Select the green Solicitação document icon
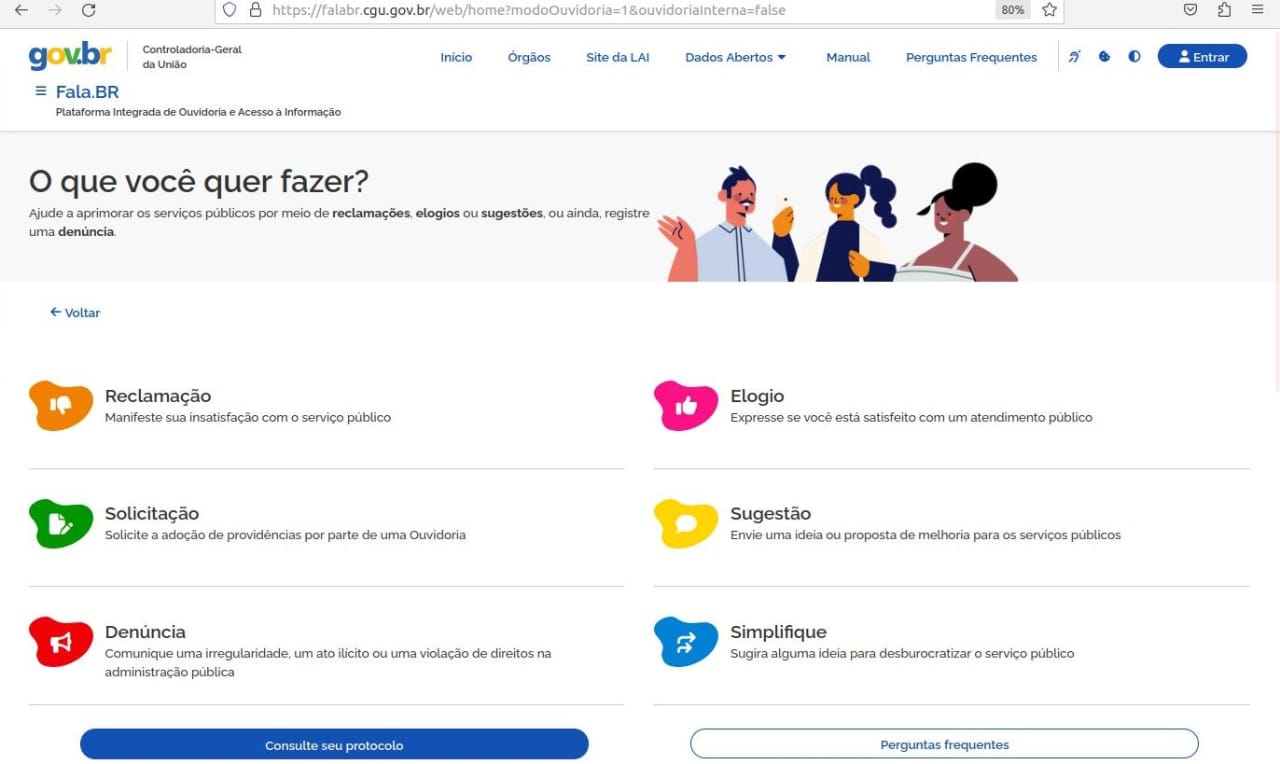 (61, 523)
